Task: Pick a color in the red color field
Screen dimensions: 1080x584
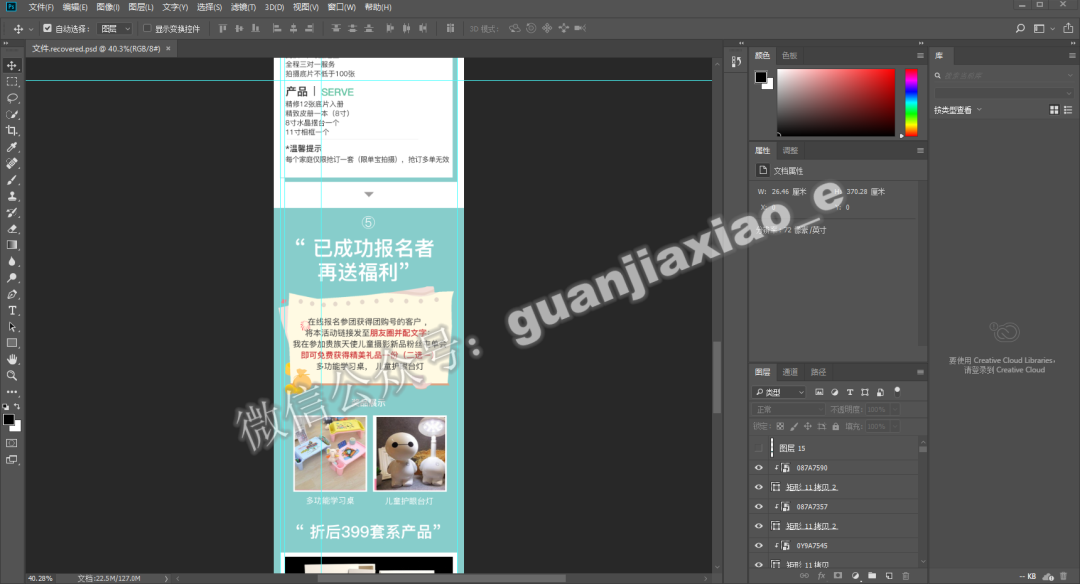Action: tap(836, 102)
